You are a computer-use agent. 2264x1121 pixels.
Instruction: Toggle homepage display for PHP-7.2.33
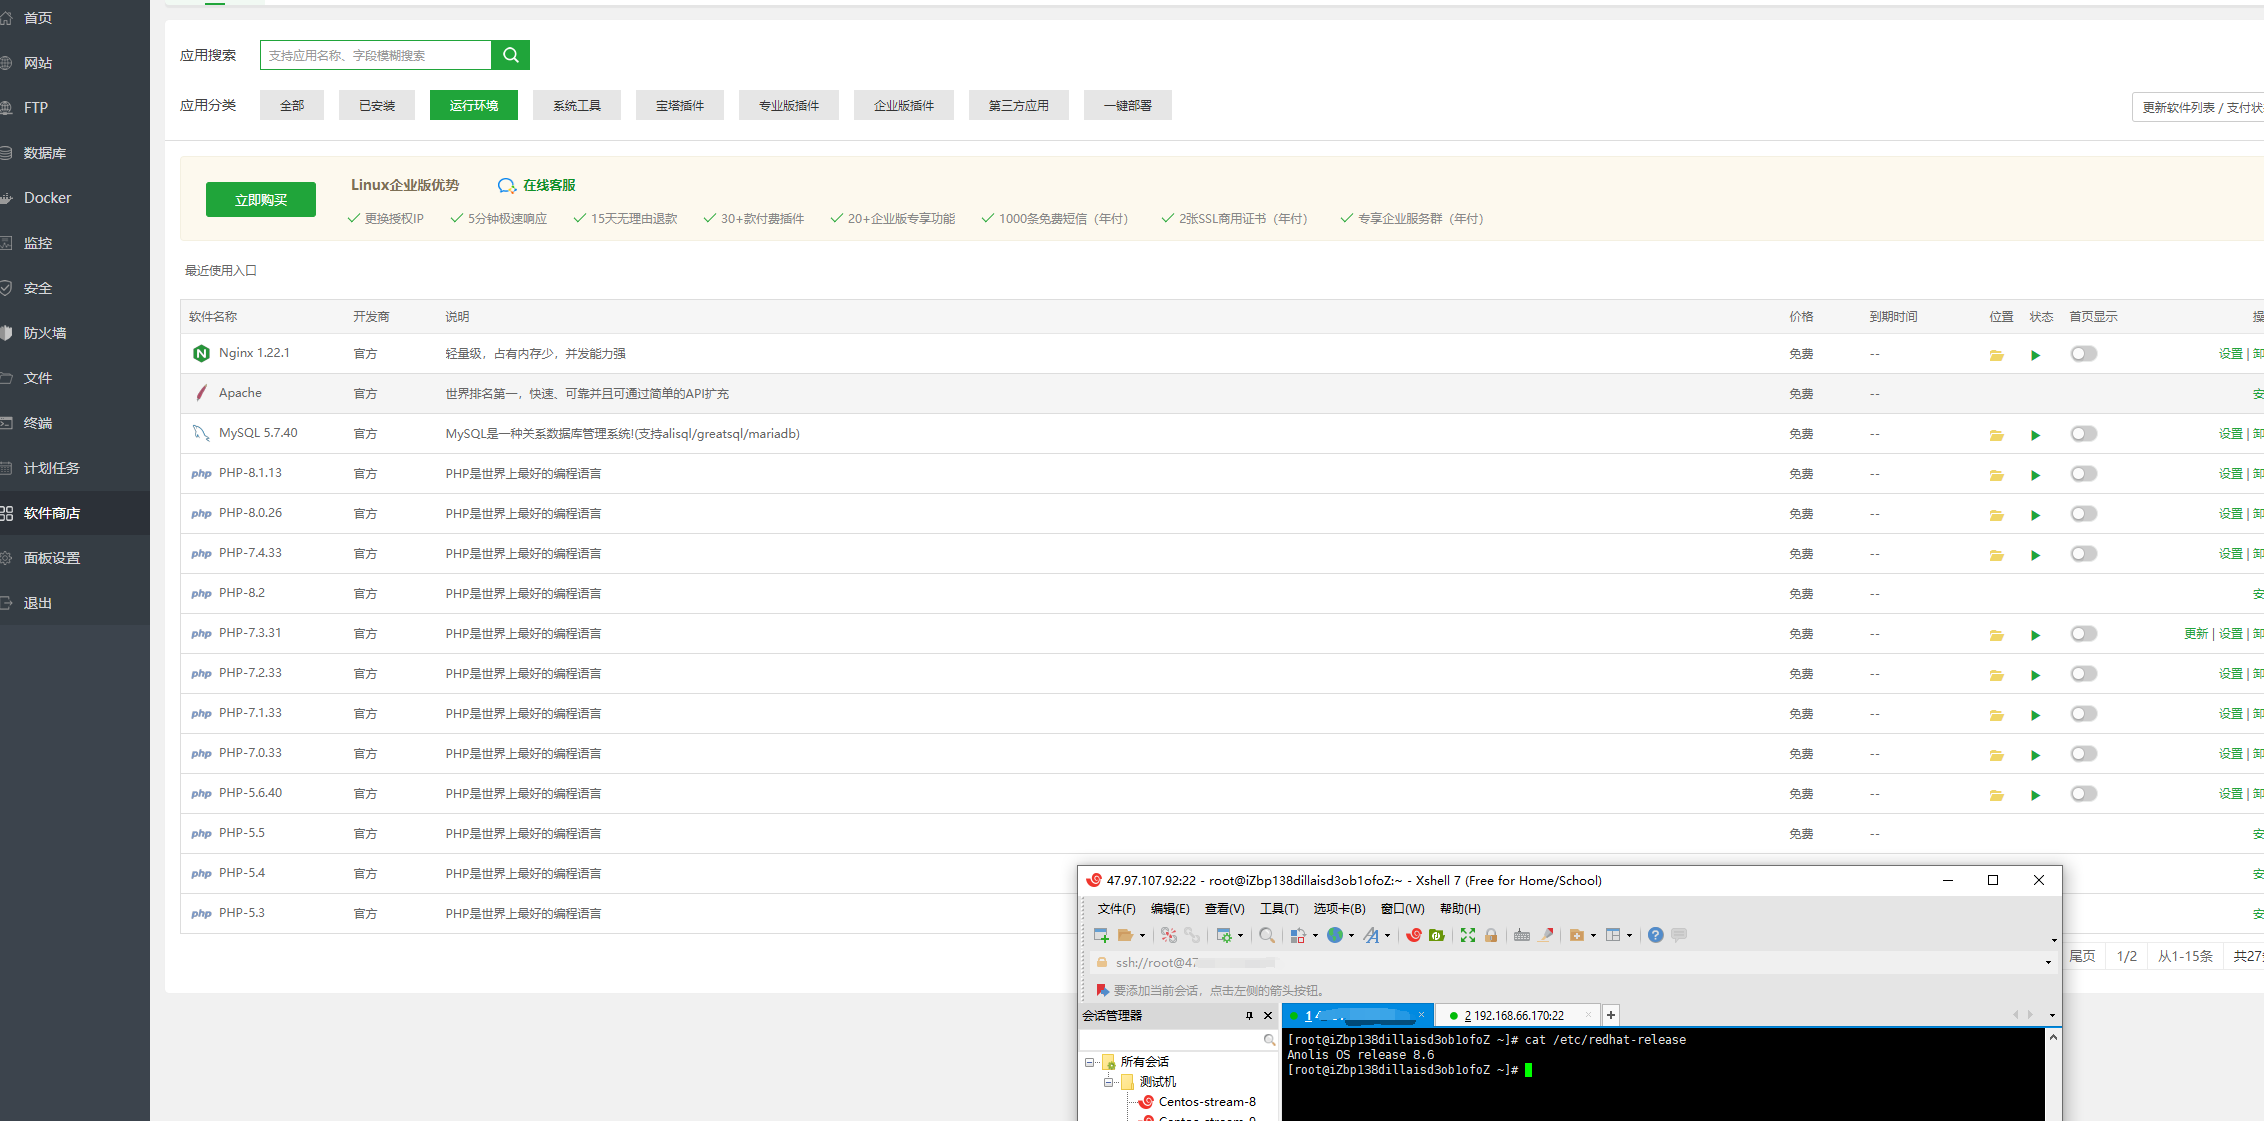[x=2084, y=674]
